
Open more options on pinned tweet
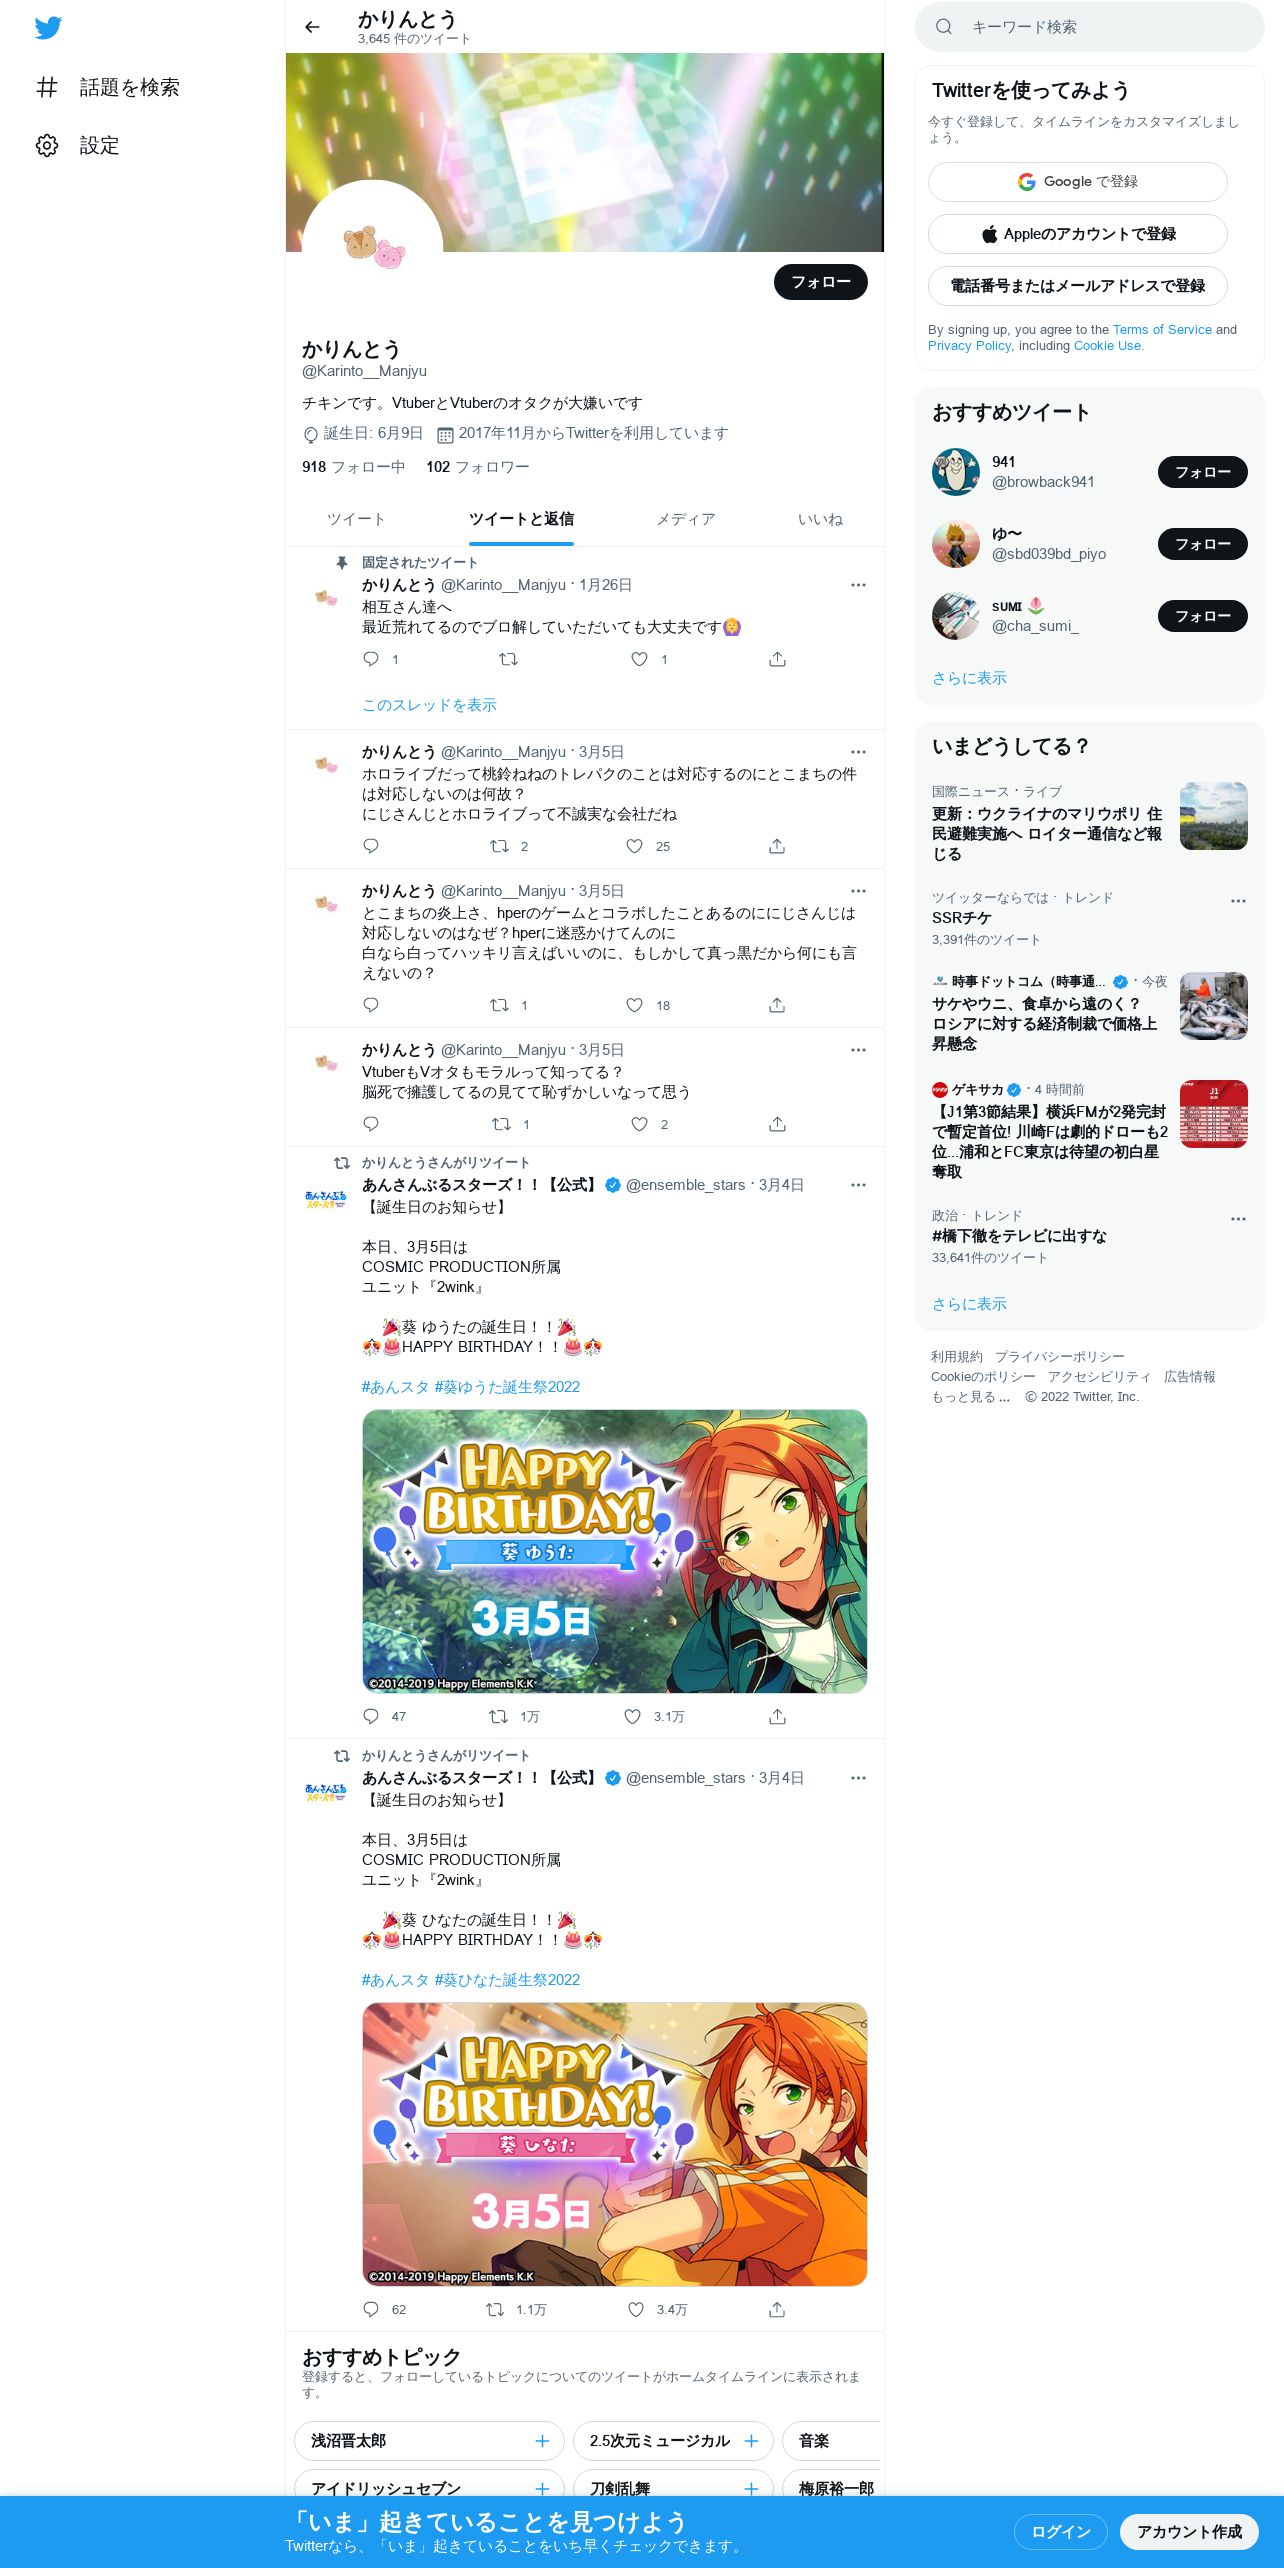[858, 585]
